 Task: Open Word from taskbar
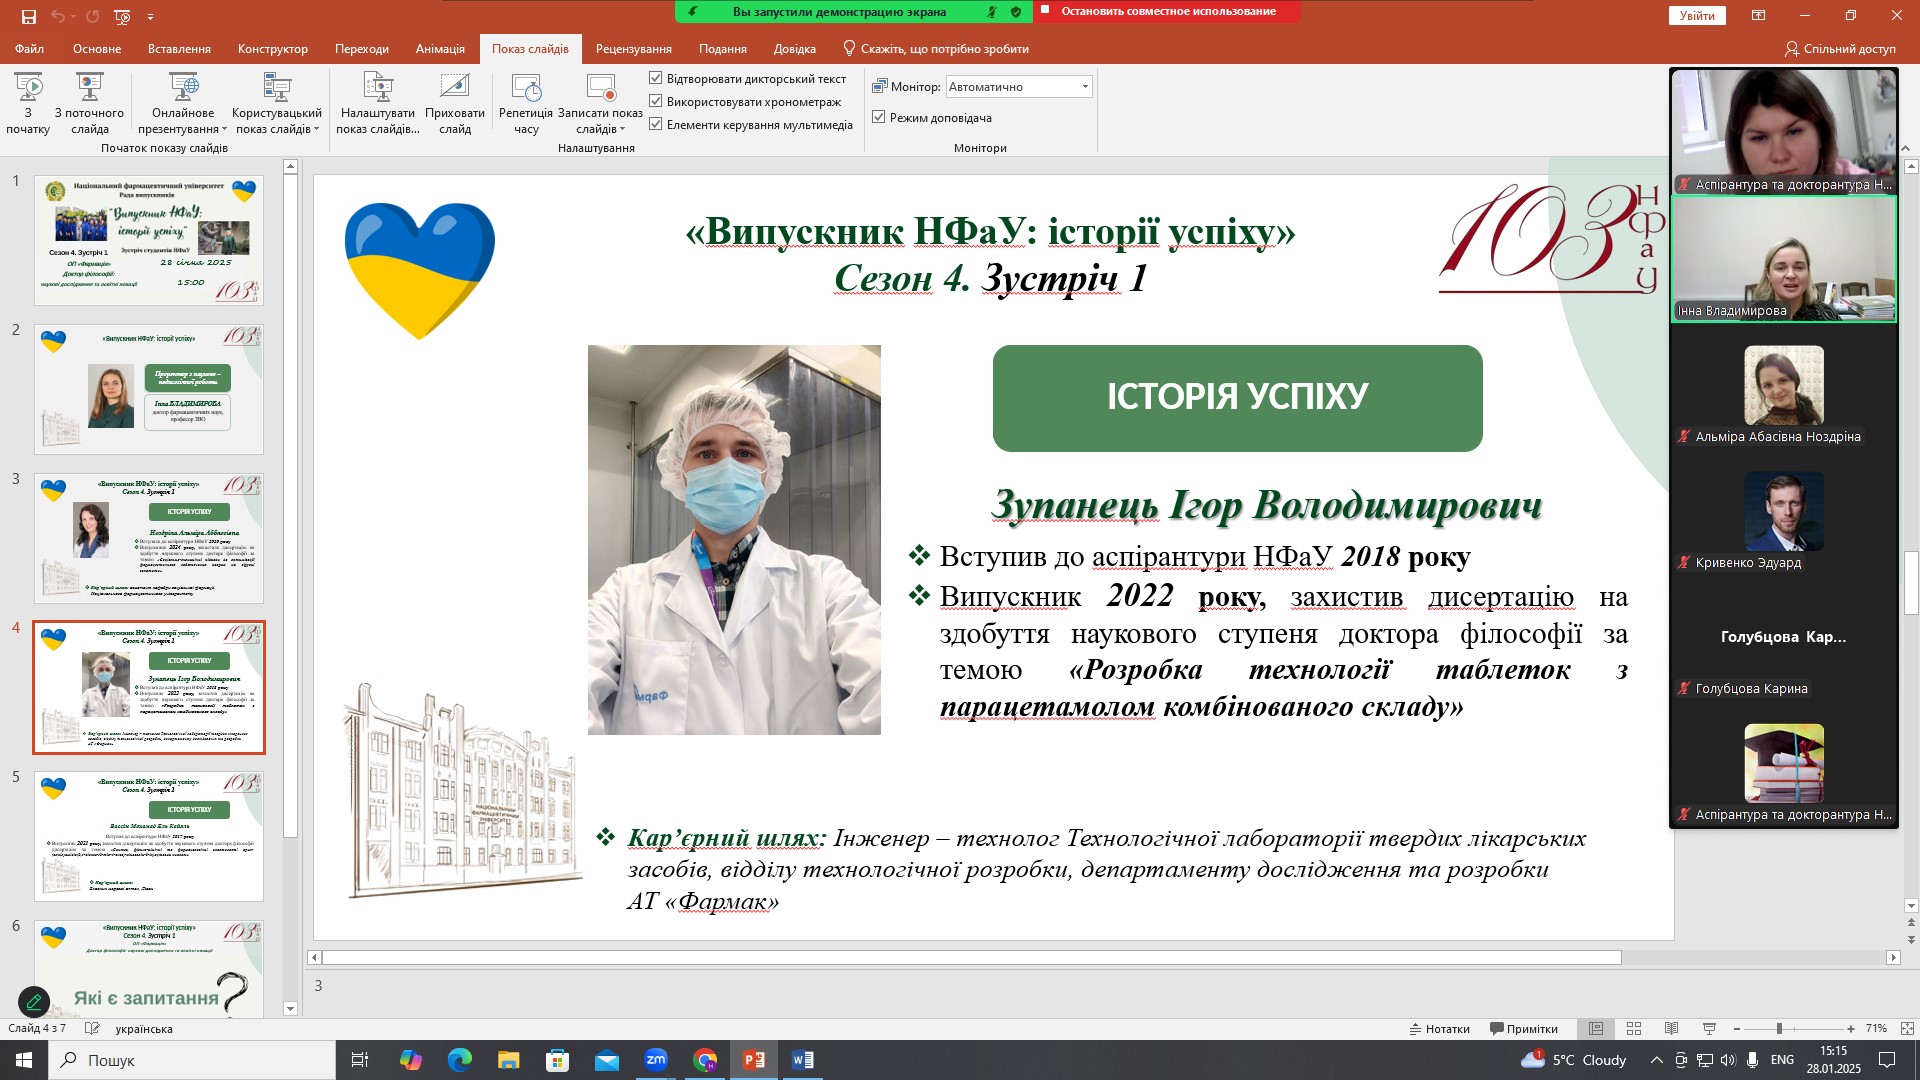(x=803, y=1060)
